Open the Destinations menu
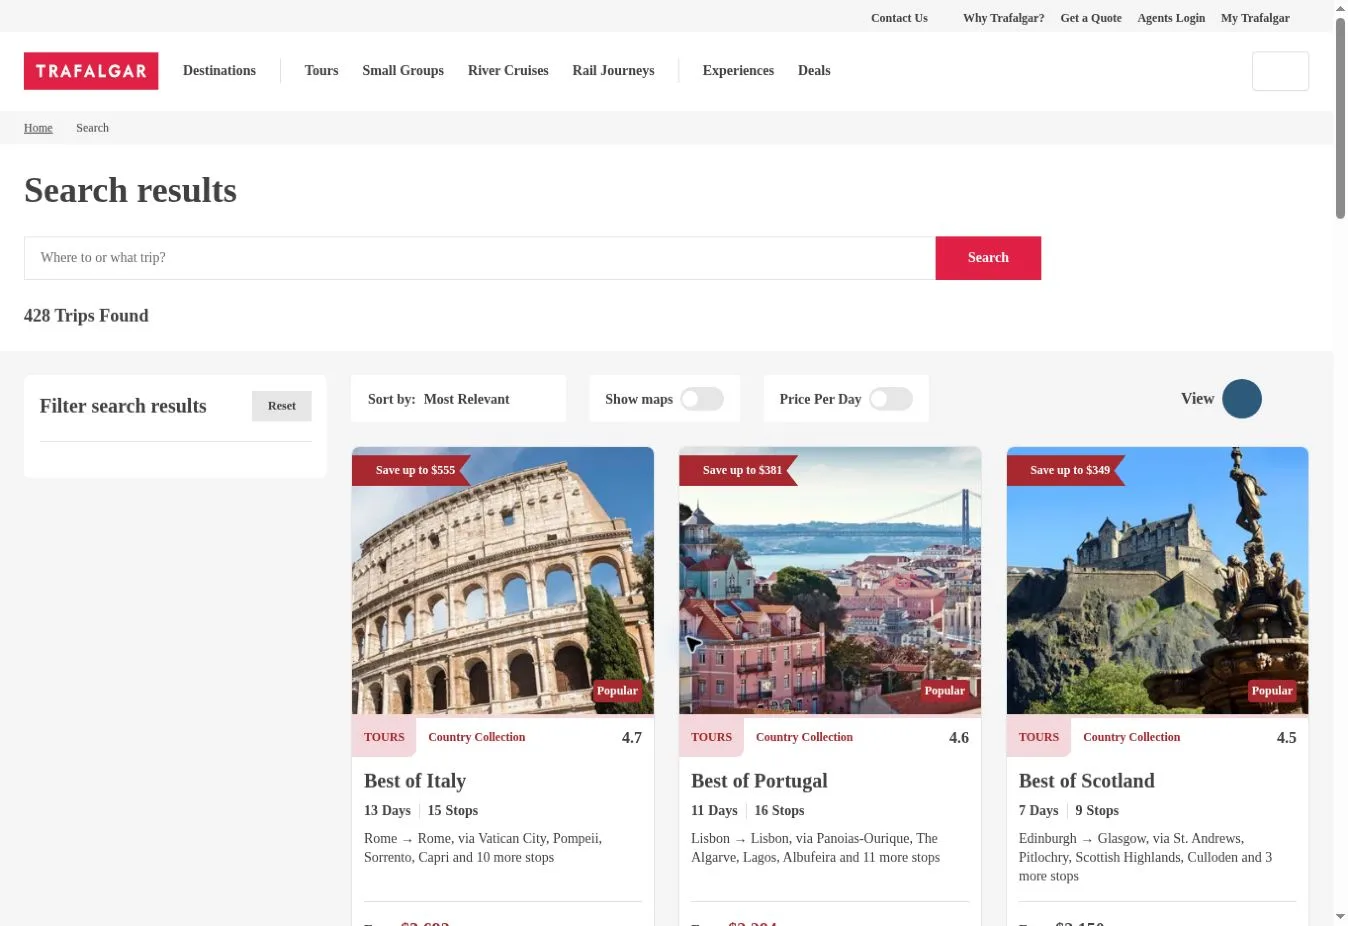 pyautogui.click(x=219, y=71)
